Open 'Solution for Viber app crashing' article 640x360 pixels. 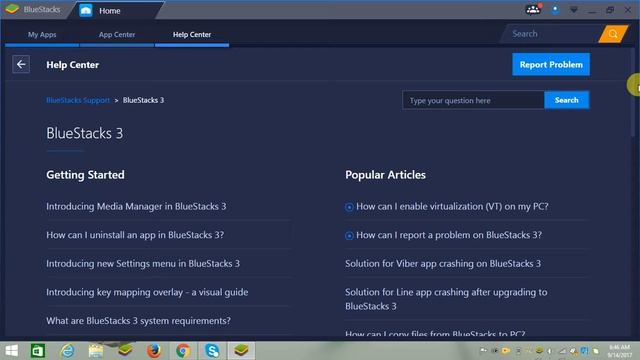(443, 264)
